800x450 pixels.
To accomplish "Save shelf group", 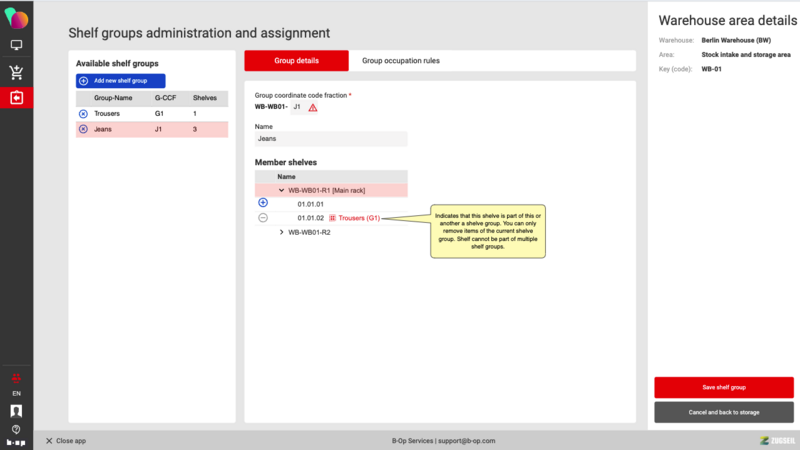I will pos(724,387).
